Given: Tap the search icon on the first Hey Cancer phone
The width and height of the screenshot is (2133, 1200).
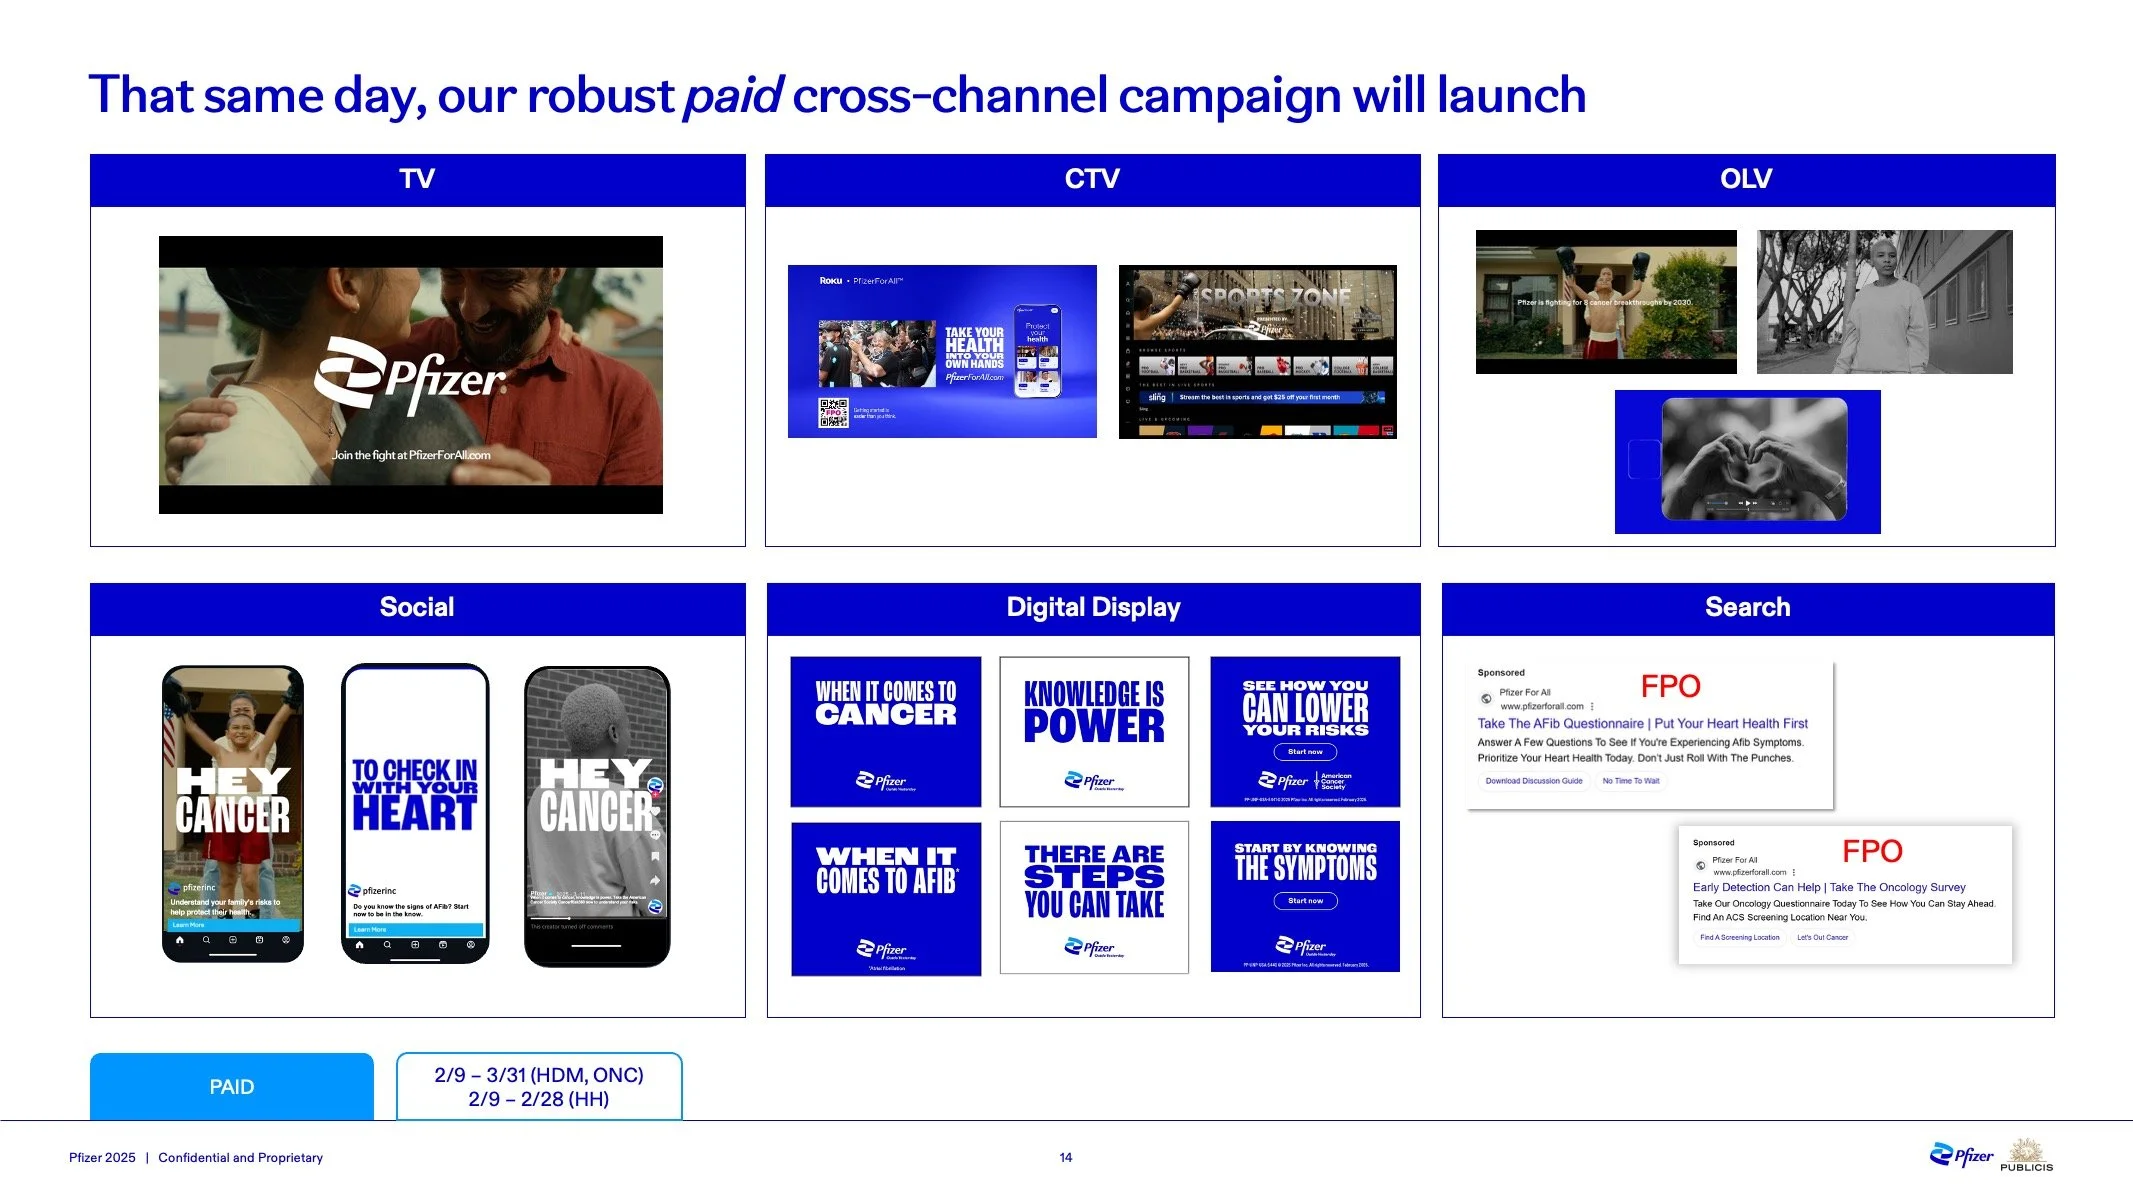Looking at the screenshot, I should [x=206, y=940].
